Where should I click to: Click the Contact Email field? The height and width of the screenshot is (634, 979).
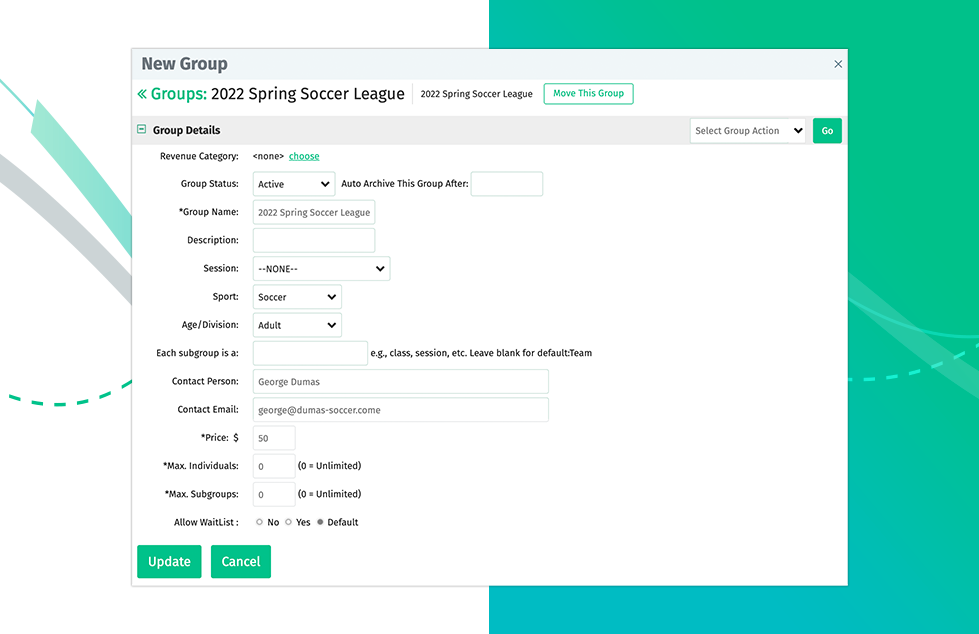400,410
